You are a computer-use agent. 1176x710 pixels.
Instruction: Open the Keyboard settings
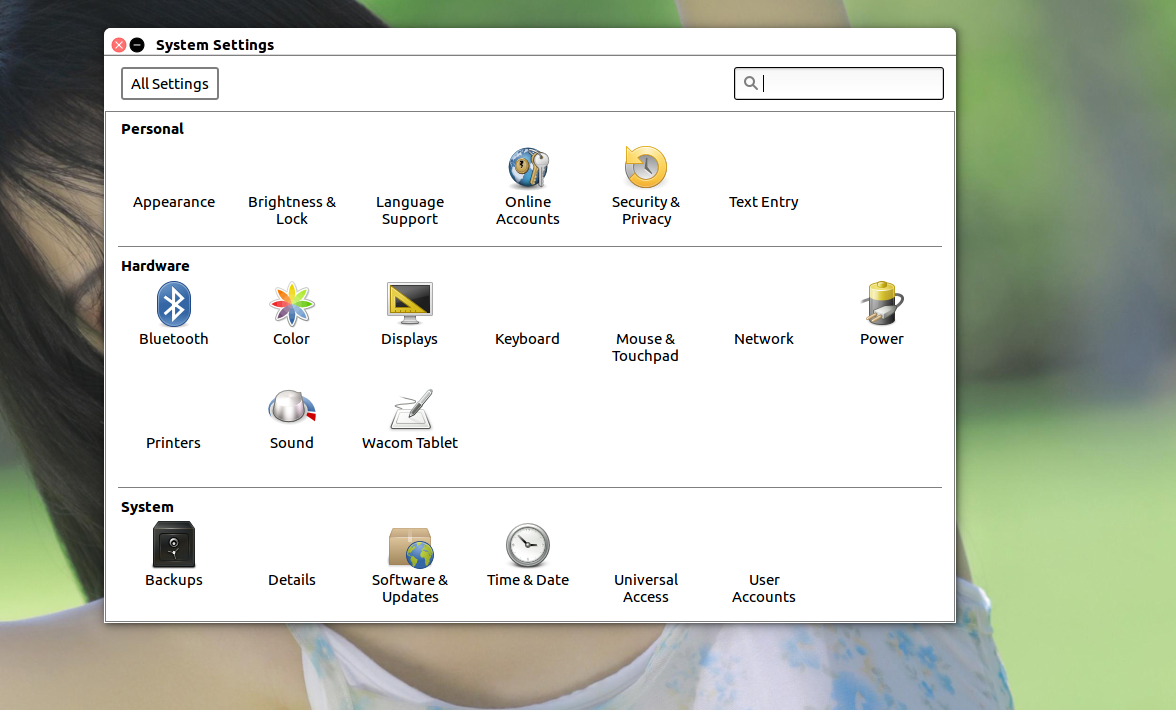527,339
